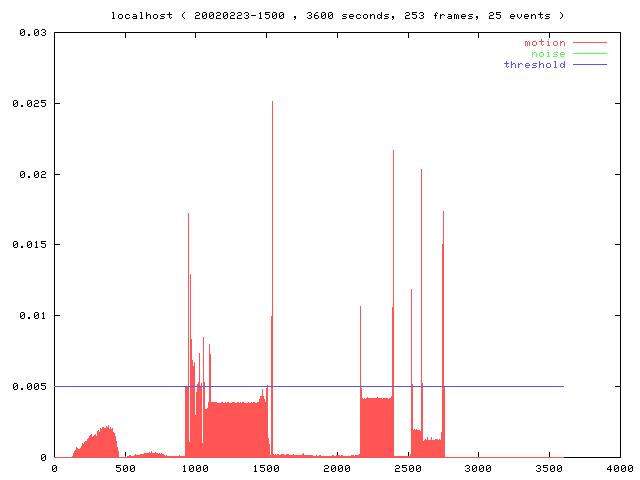Viewport: 640px width, 480px height.
Task: Click the green noise legend line sample
Action: pos(589,54)
